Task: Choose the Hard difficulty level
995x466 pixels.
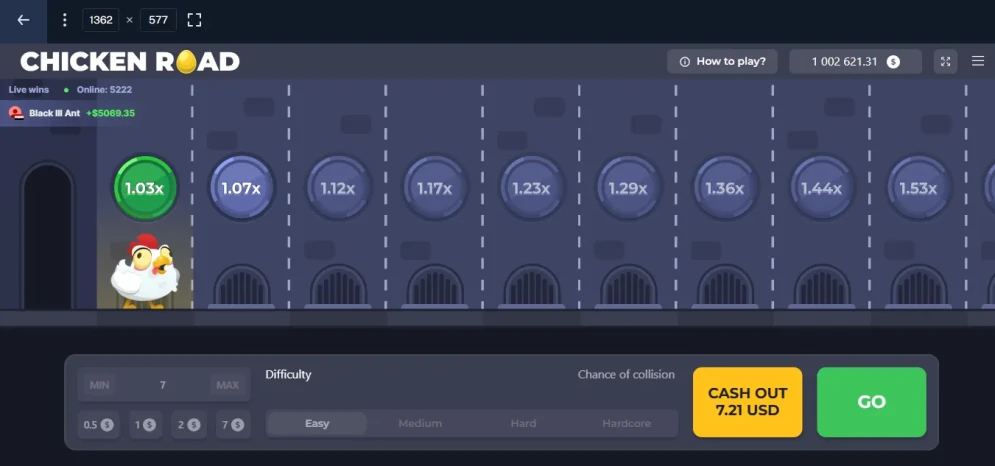Action: pos(524,423)
